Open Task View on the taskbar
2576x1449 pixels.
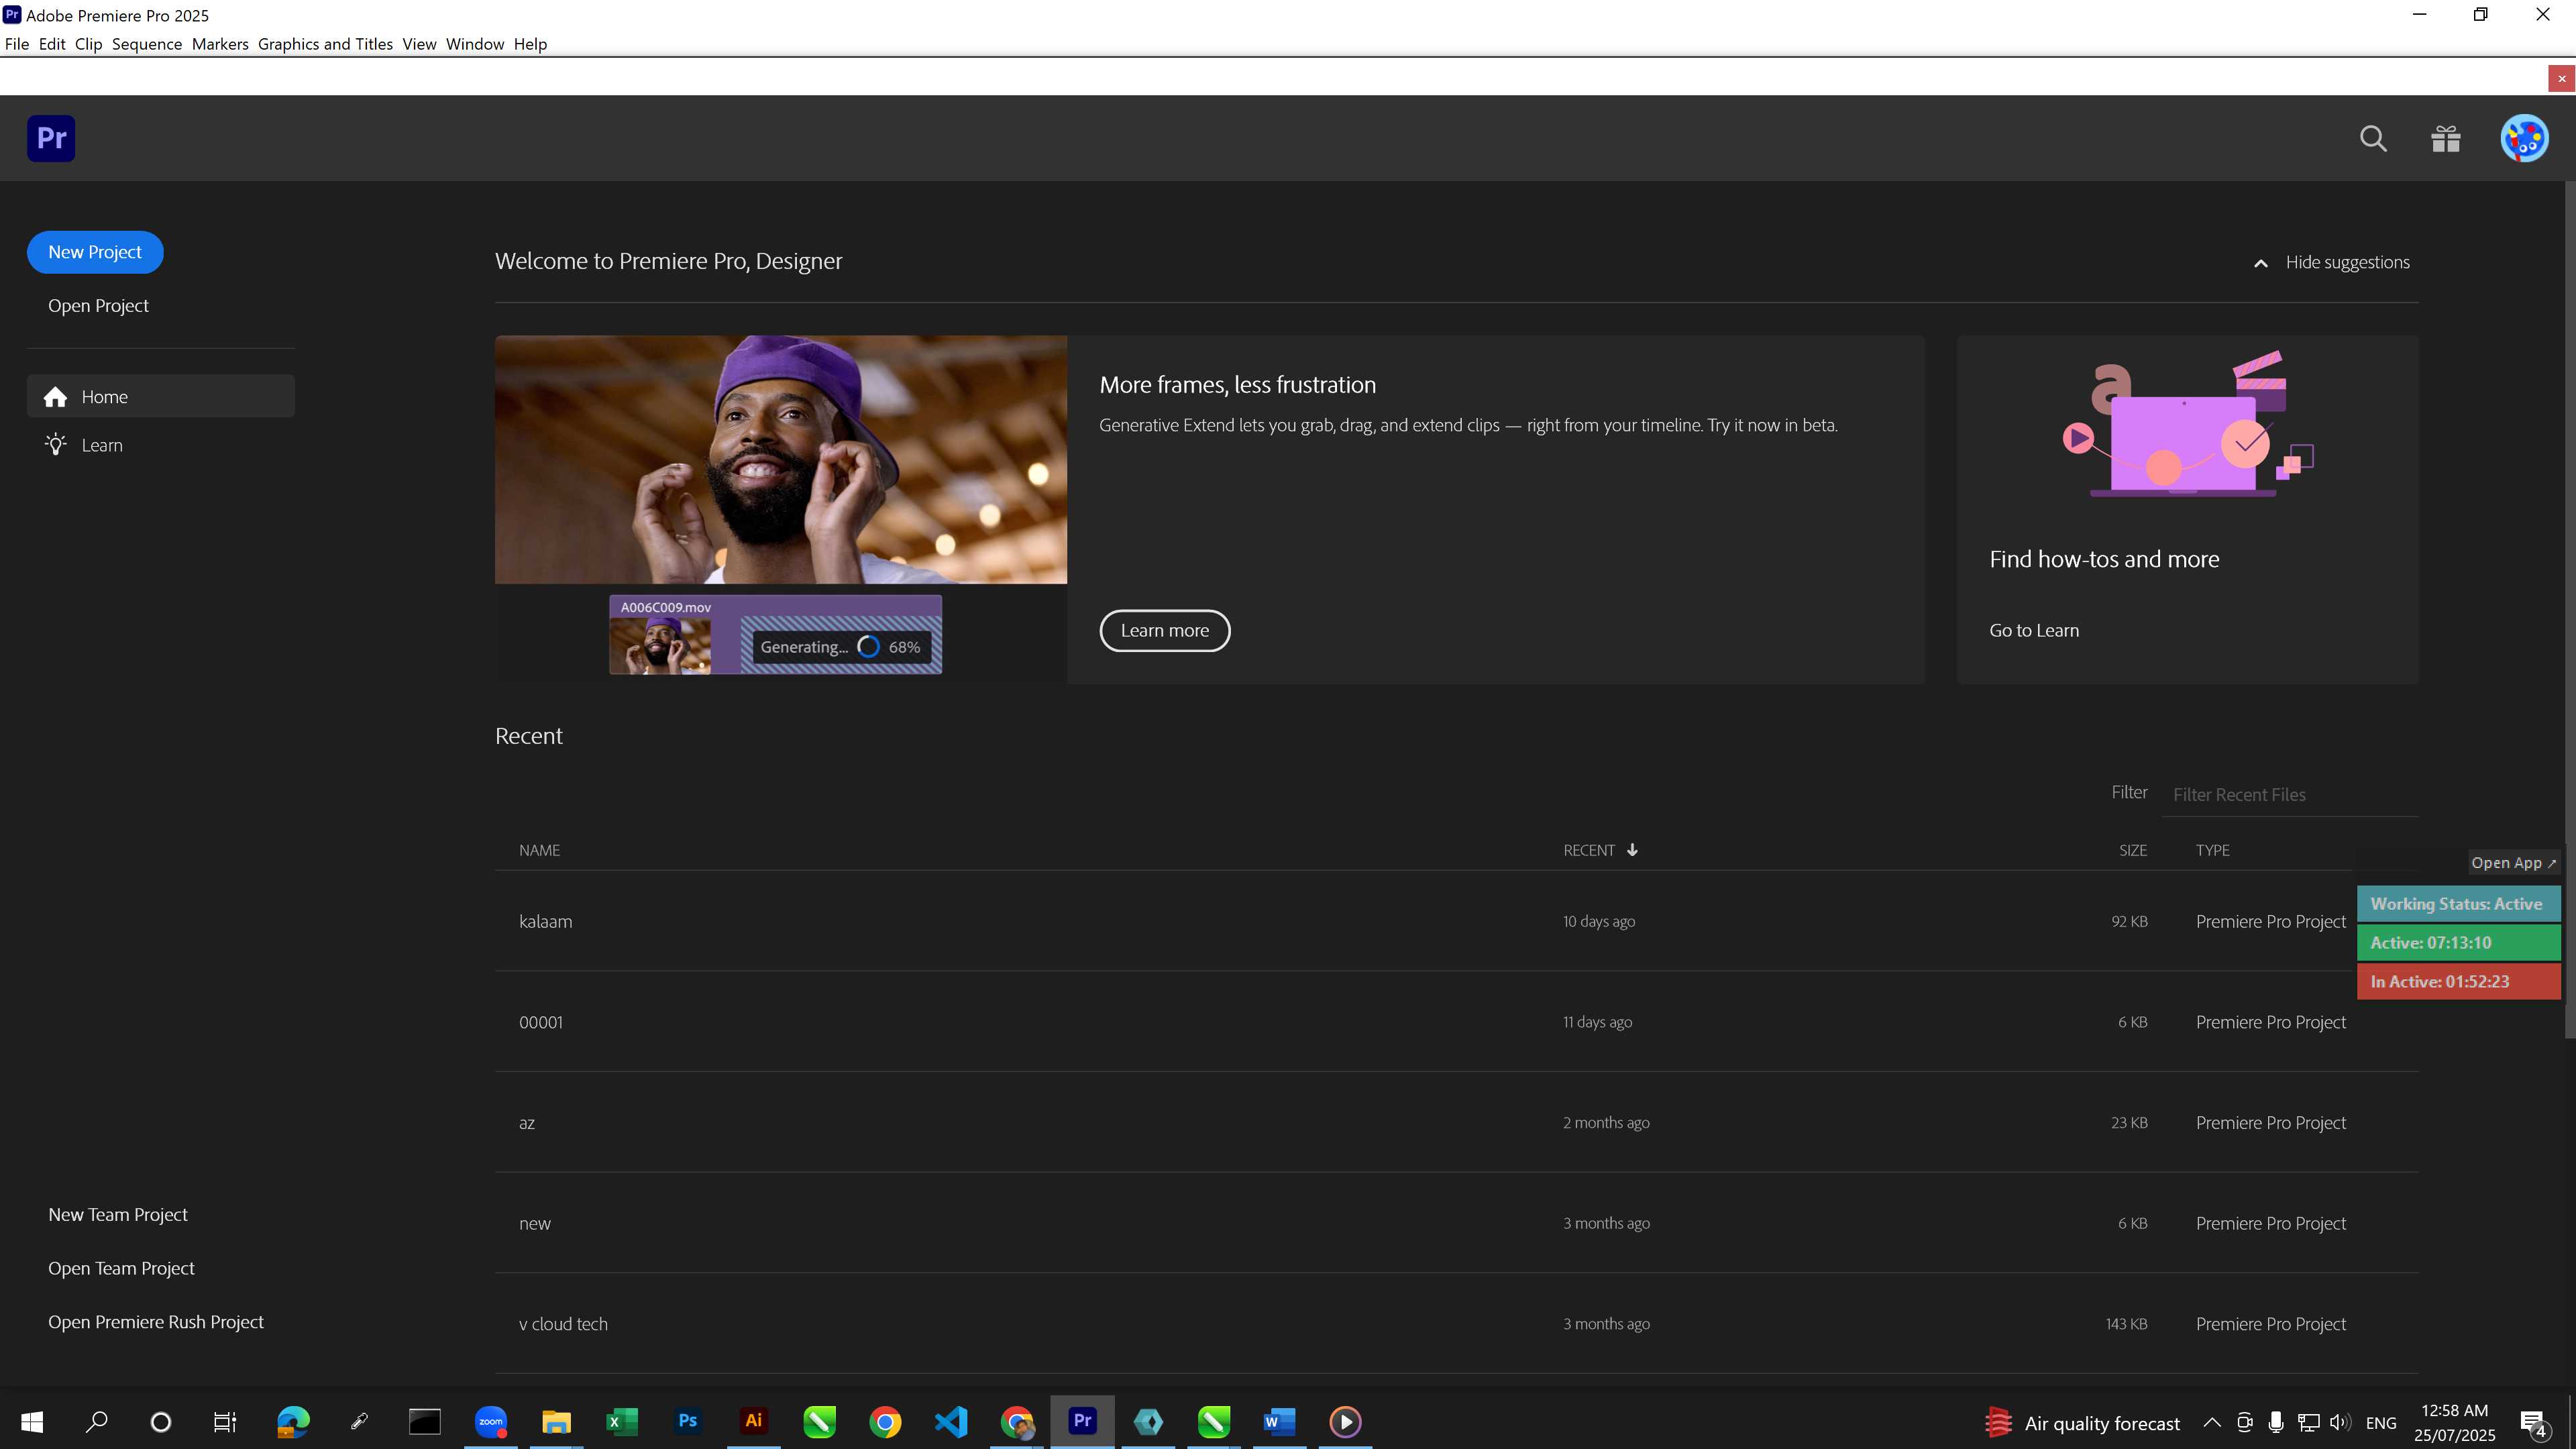[x=225, y=1421]
